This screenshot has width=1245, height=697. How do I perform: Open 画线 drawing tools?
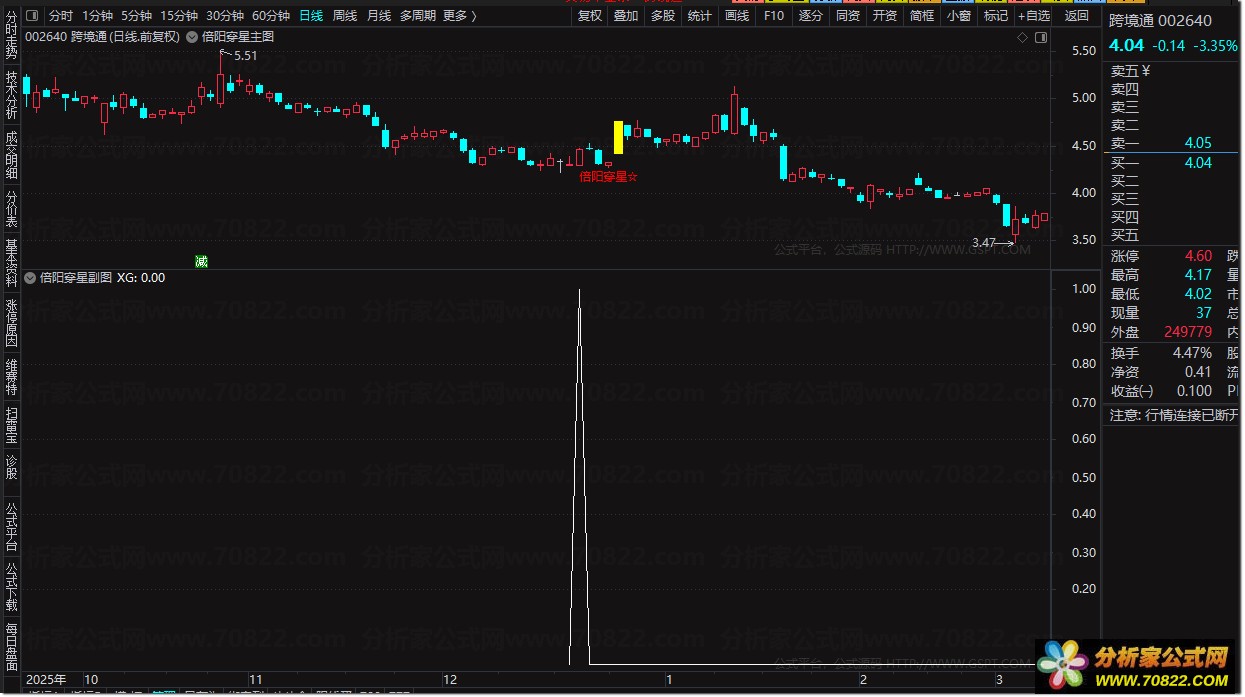pyautogui.click(x=737, y=16)
